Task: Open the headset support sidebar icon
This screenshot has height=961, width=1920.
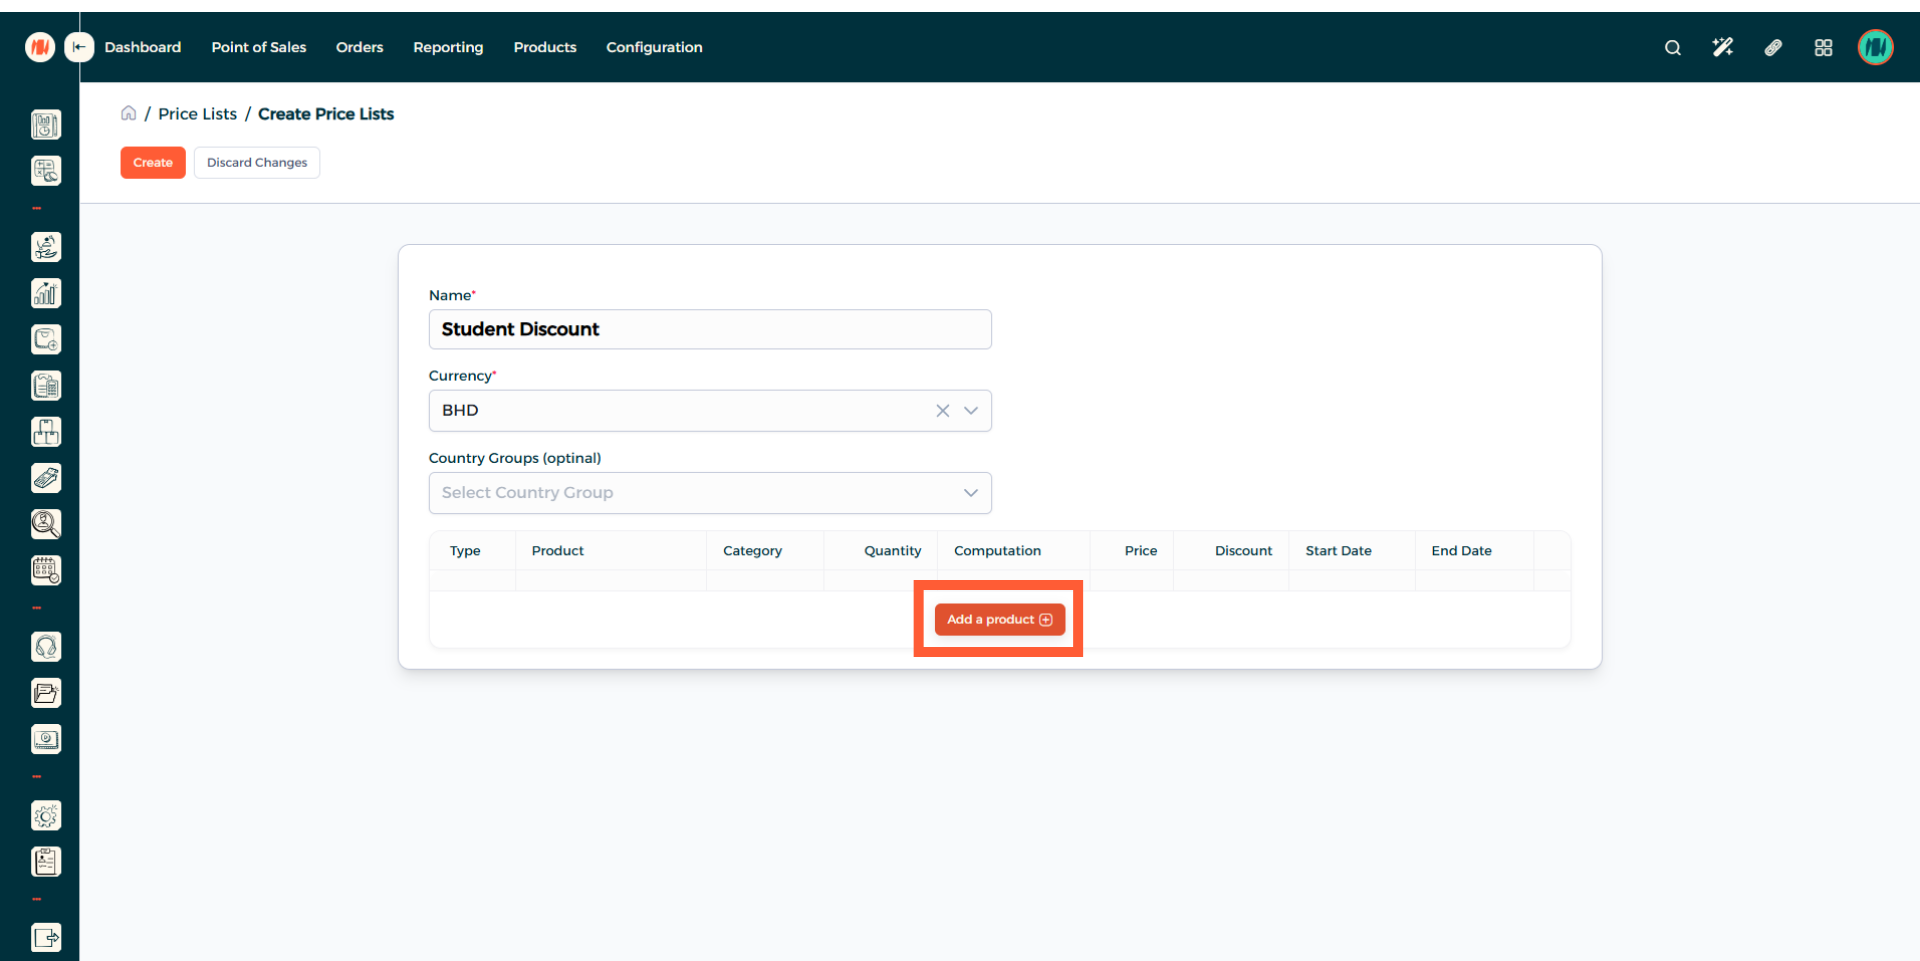Action: [46, 647]
